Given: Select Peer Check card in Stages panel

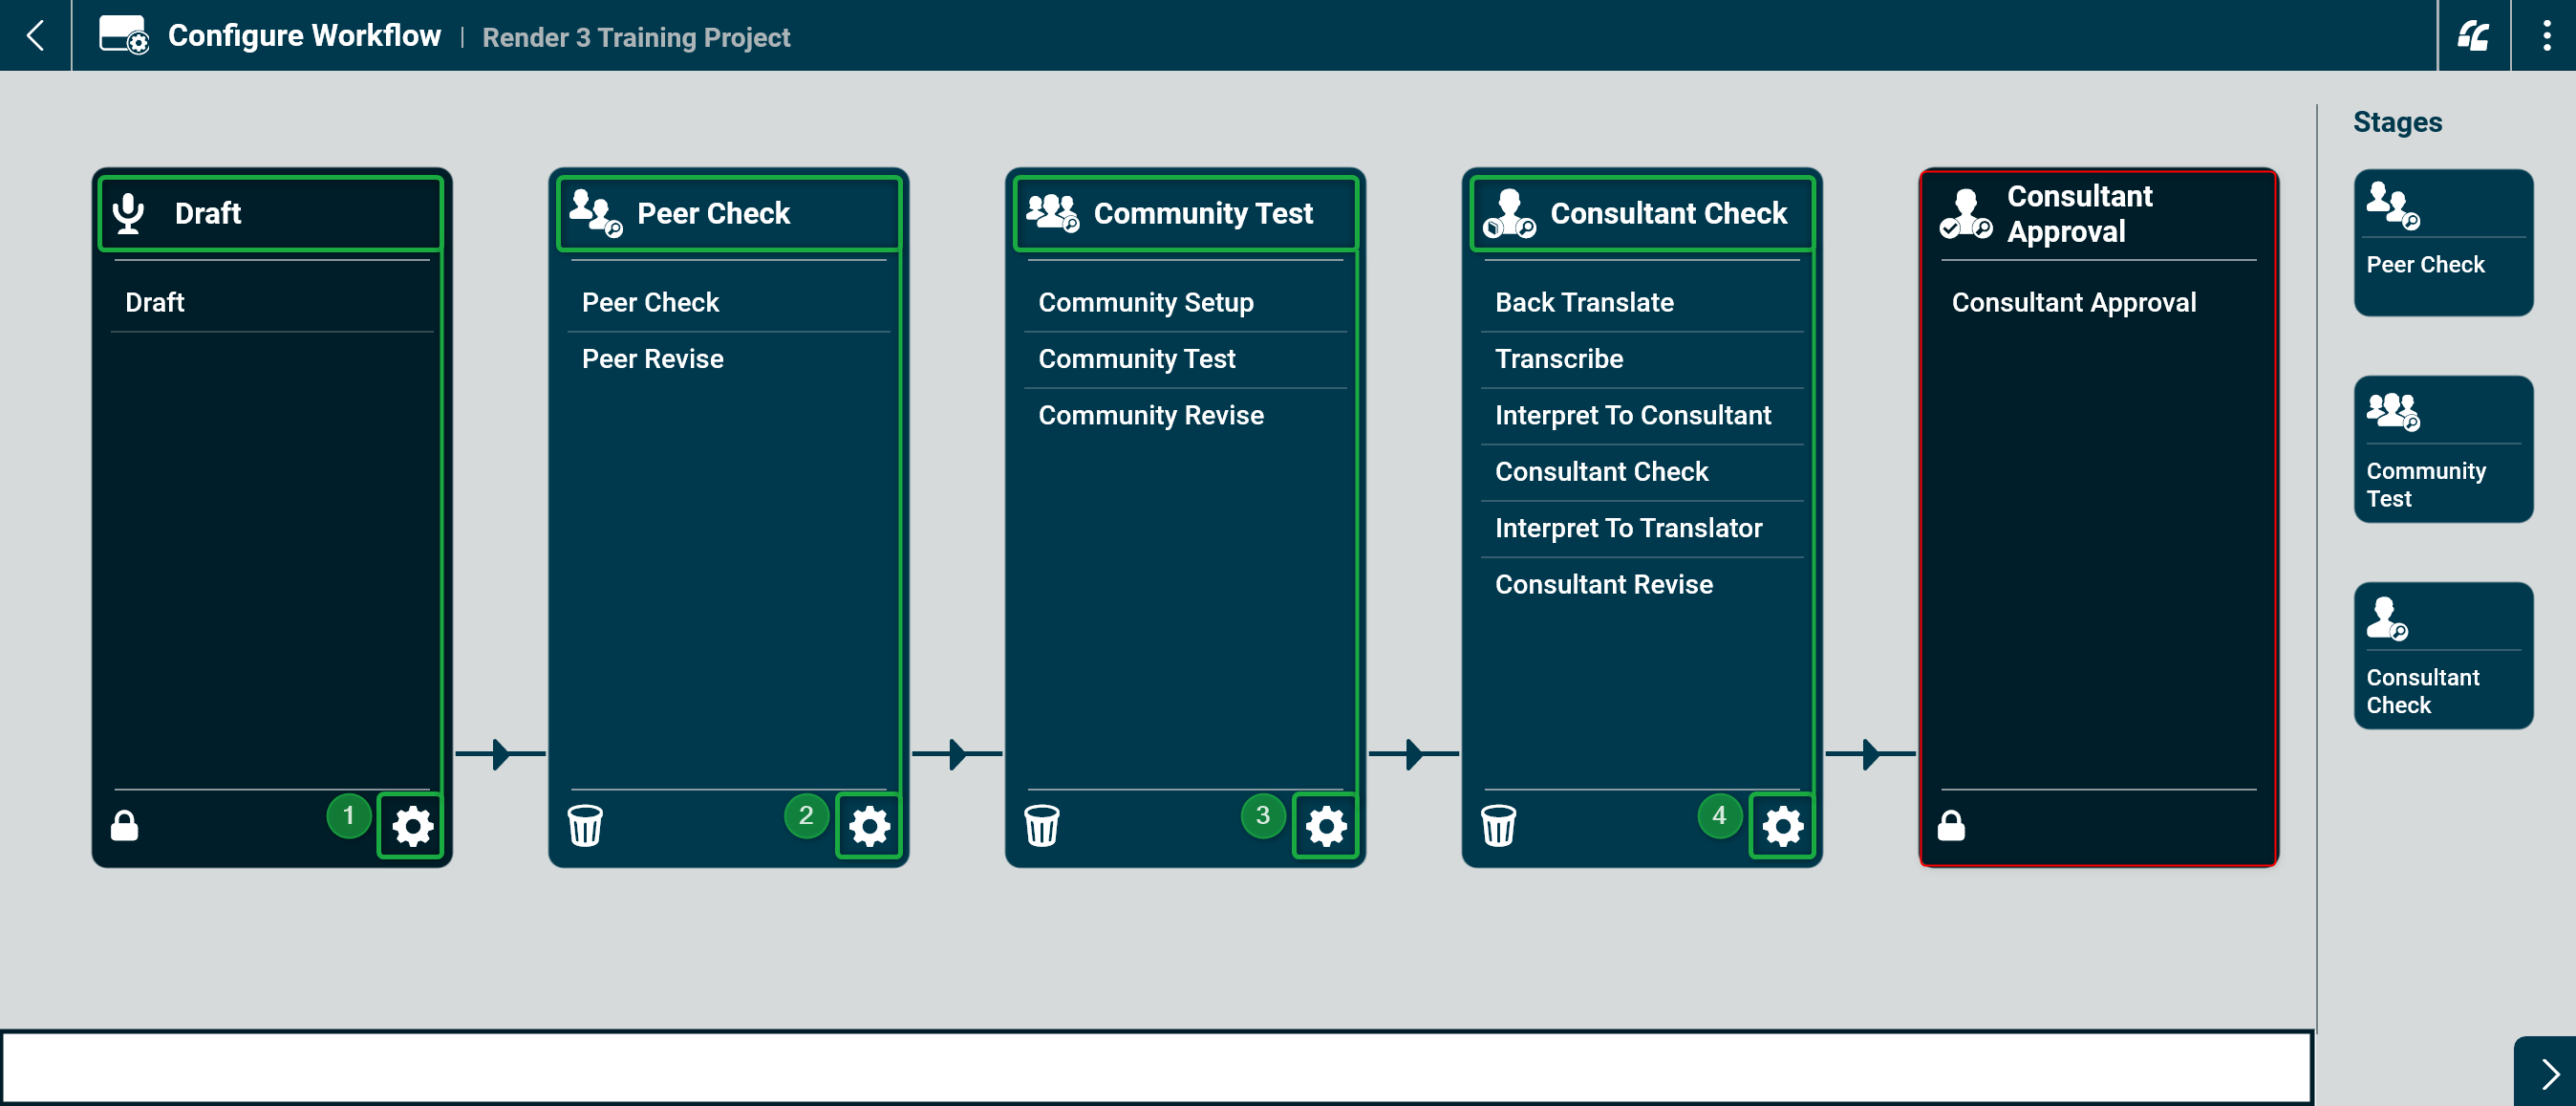Looking at the screenshot, I should (2442, 243).
